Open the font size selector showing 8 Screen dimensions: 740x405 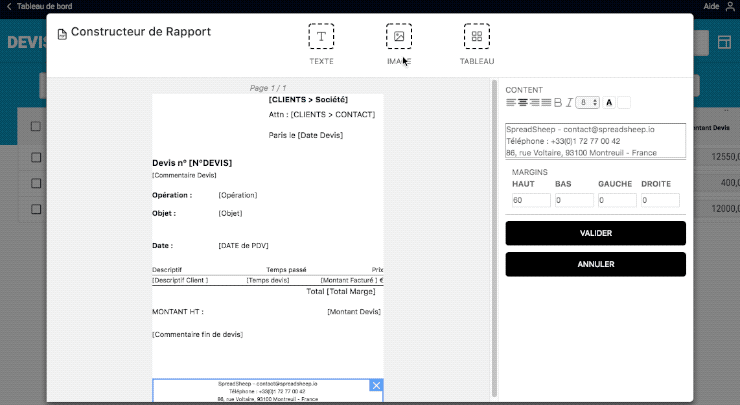[x=588, y=102]
